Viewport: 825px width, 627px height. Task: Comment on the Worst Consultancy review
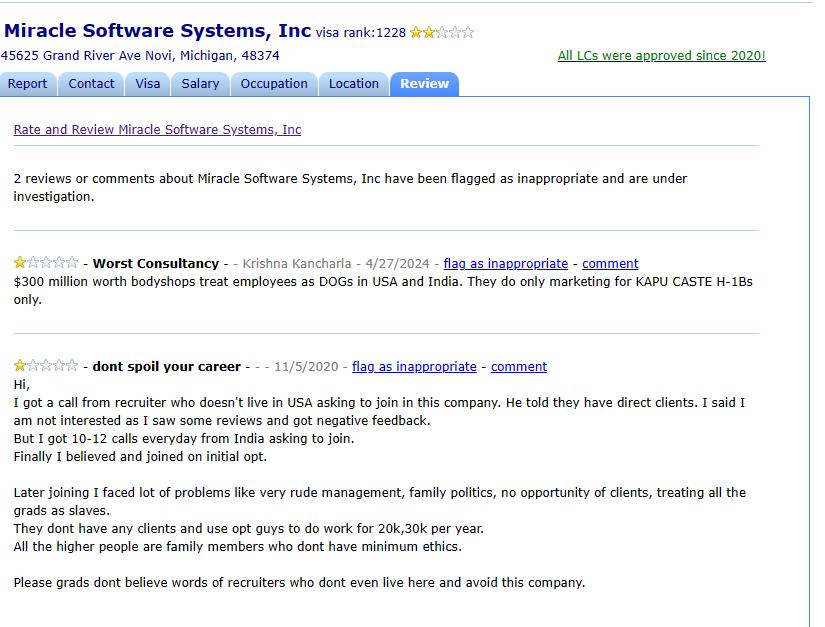610,264
